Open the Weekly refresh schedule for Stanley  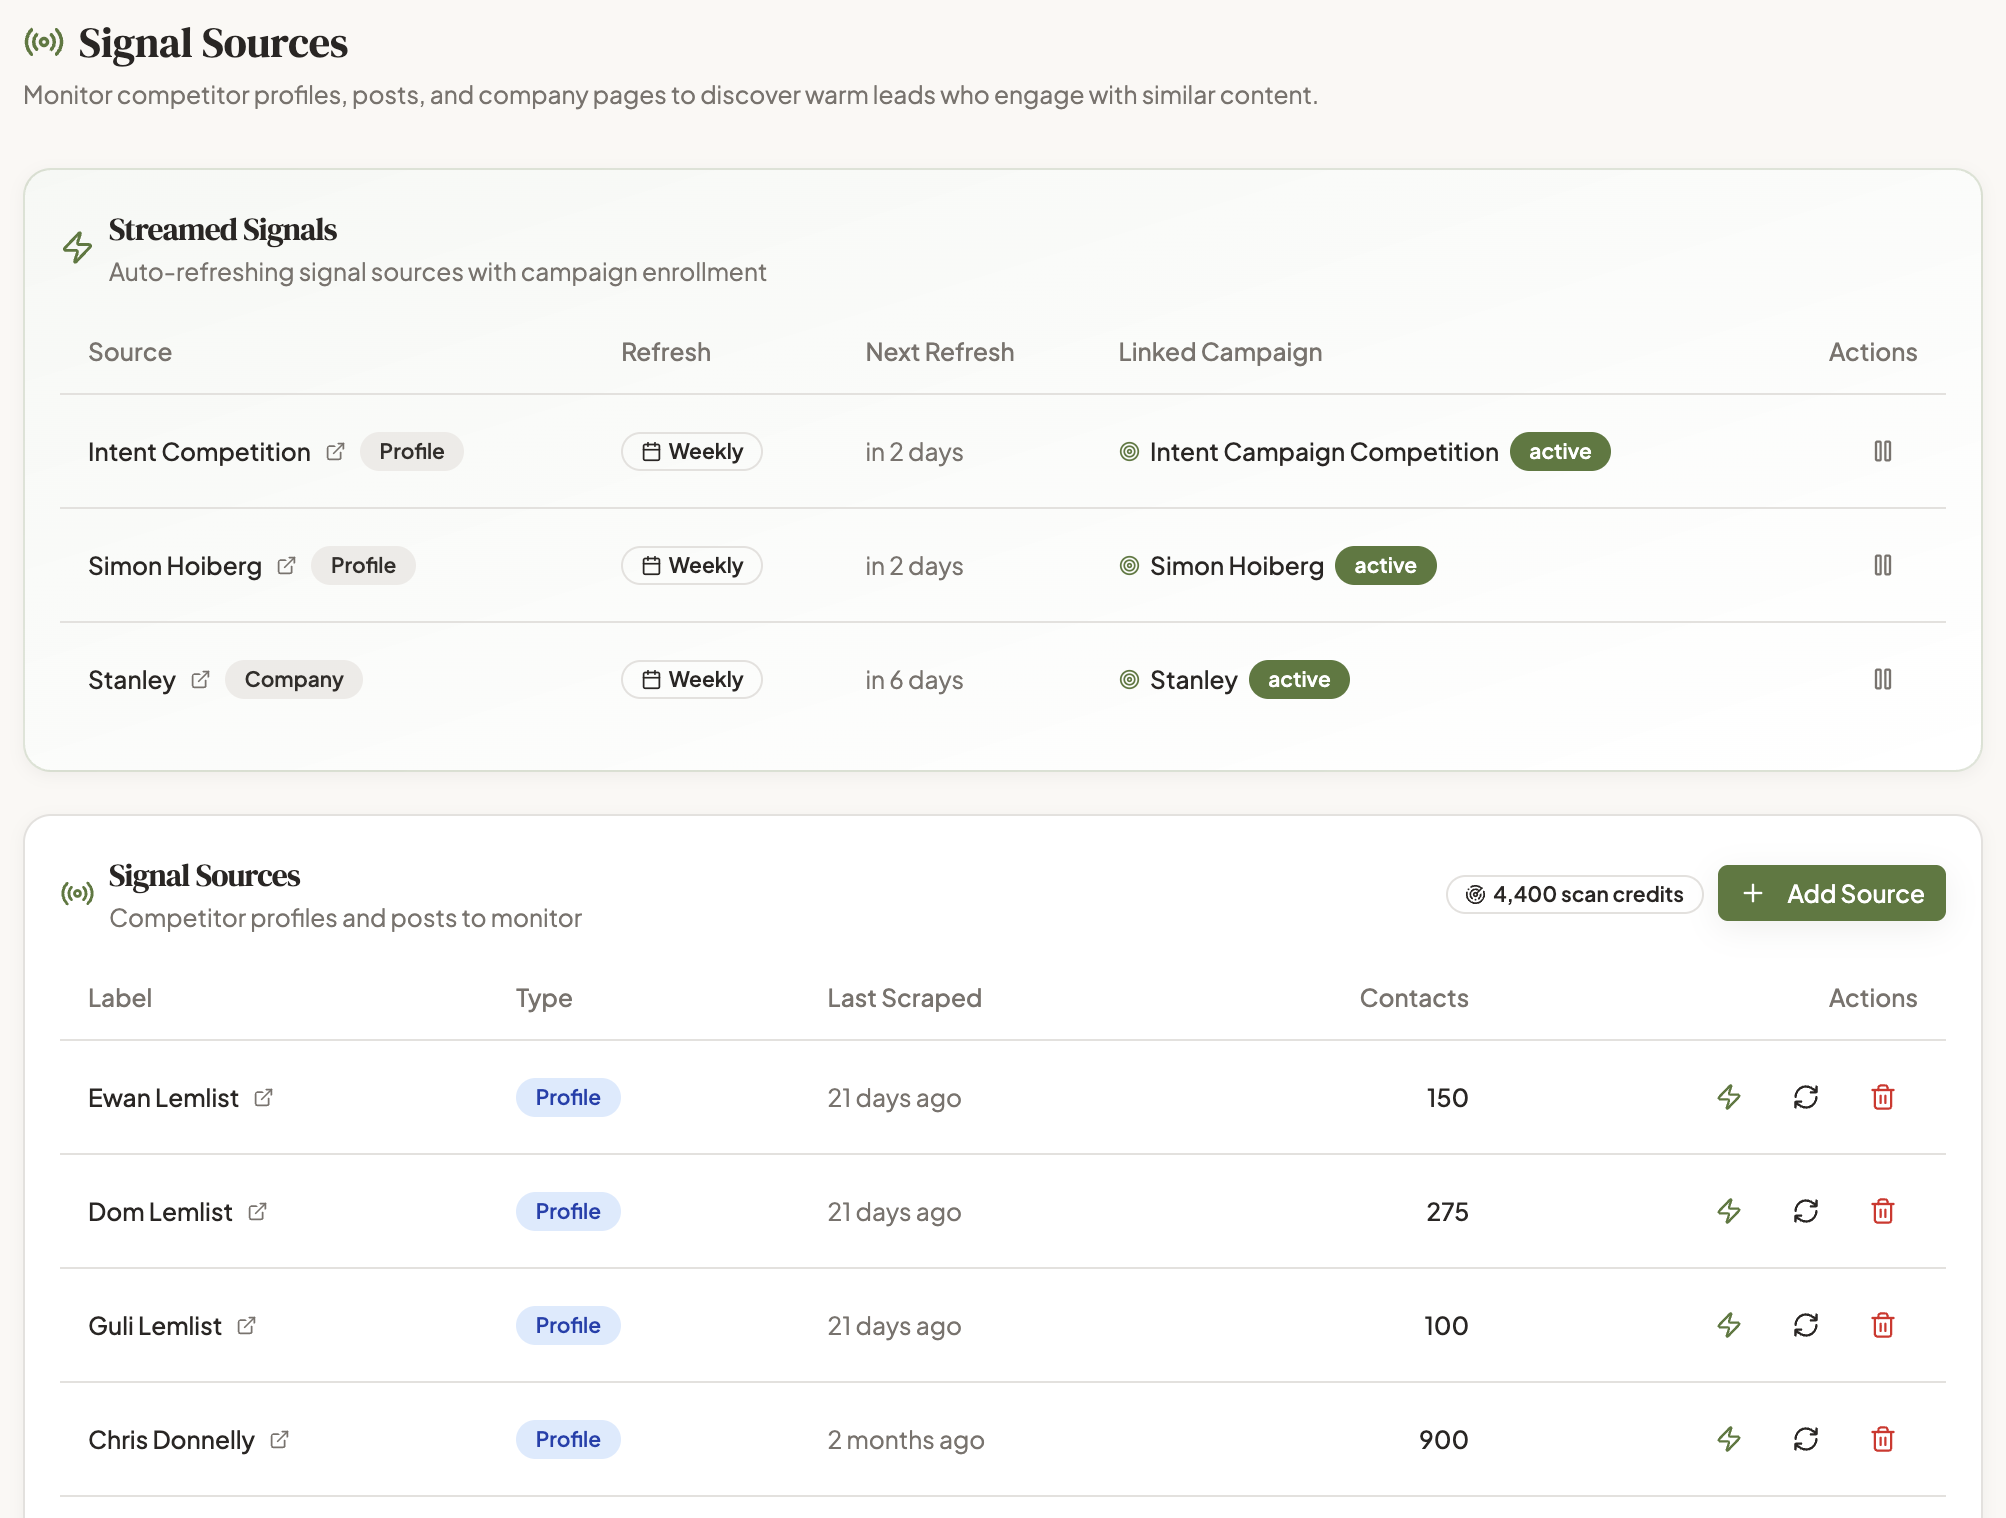(x=691, y=679)
